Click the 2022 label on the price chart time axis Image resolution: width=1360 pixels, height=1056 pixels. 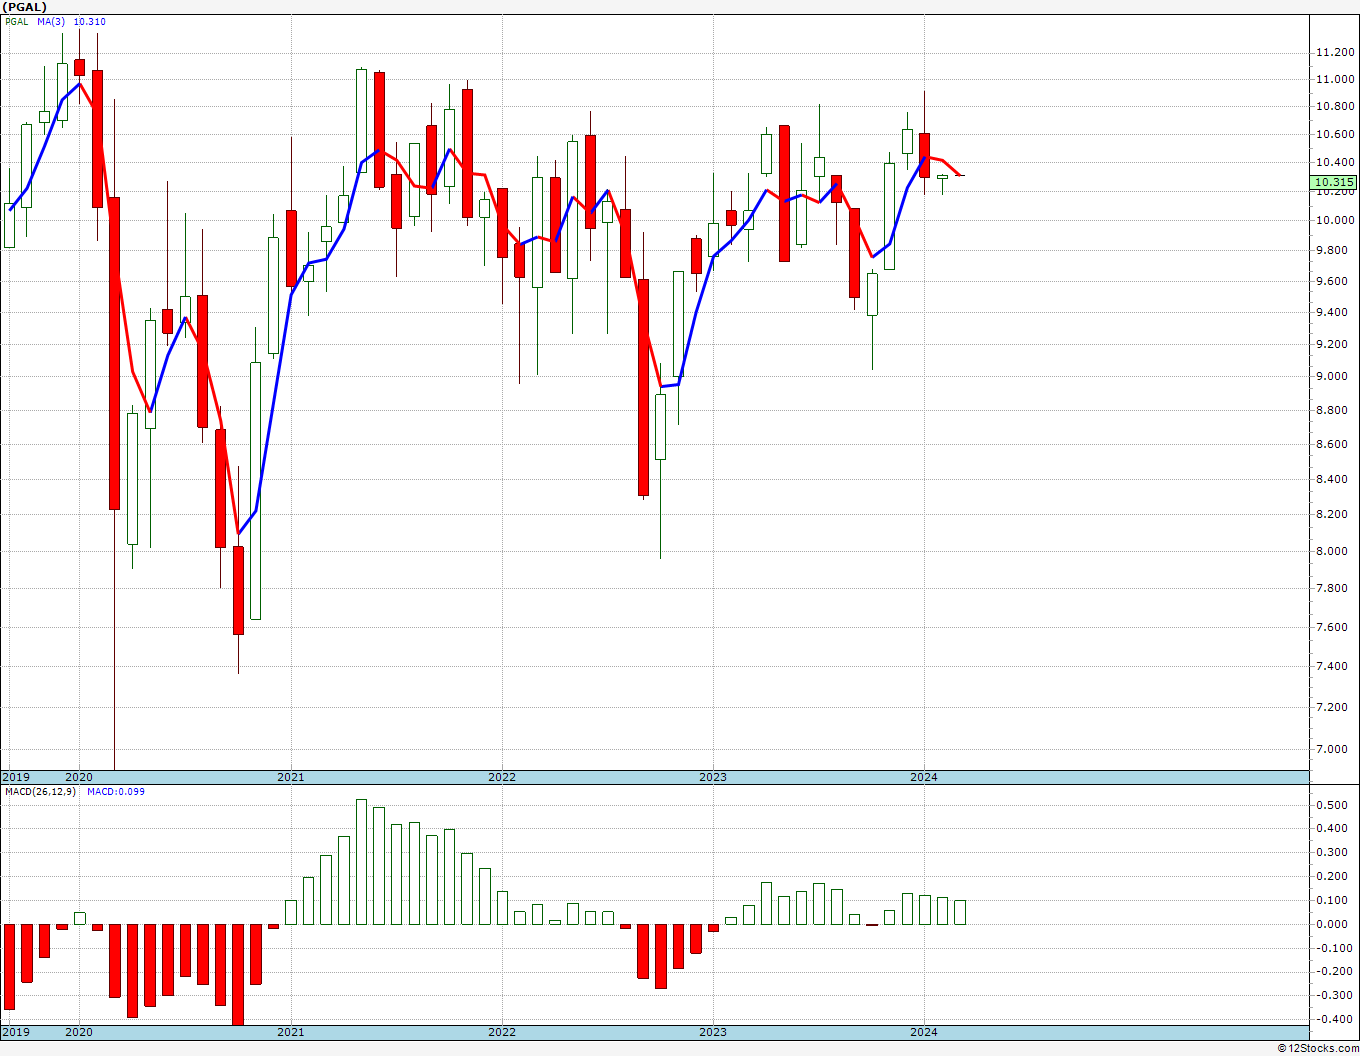pyautogui.click(x=502, y=777)
